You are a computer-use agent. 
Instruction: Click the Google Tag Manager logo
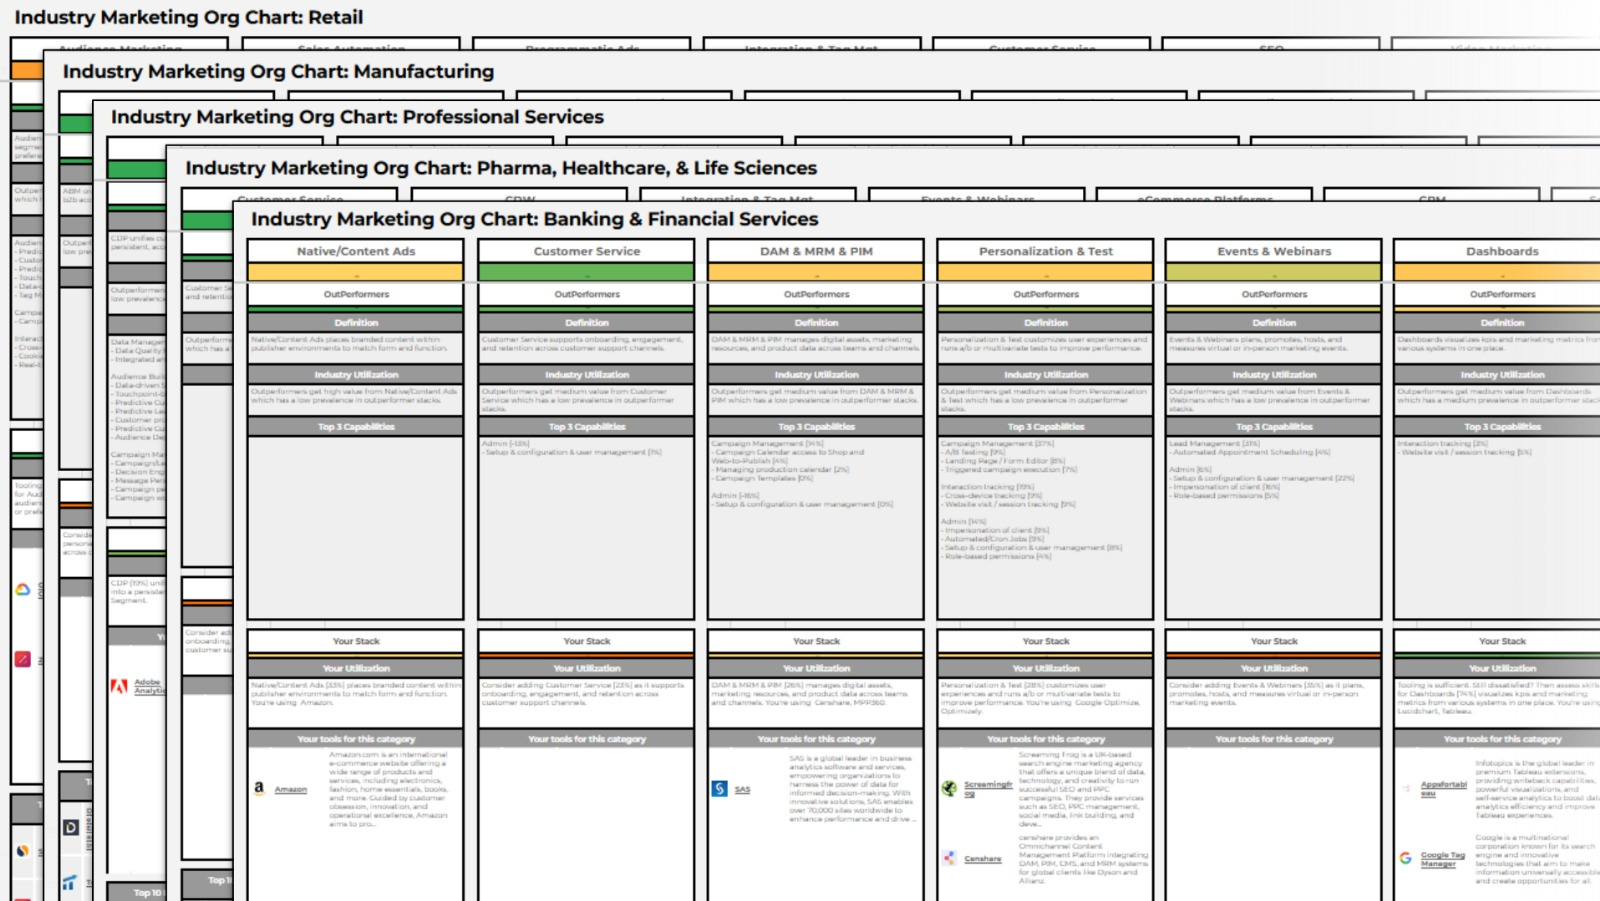coord(1405,858)
